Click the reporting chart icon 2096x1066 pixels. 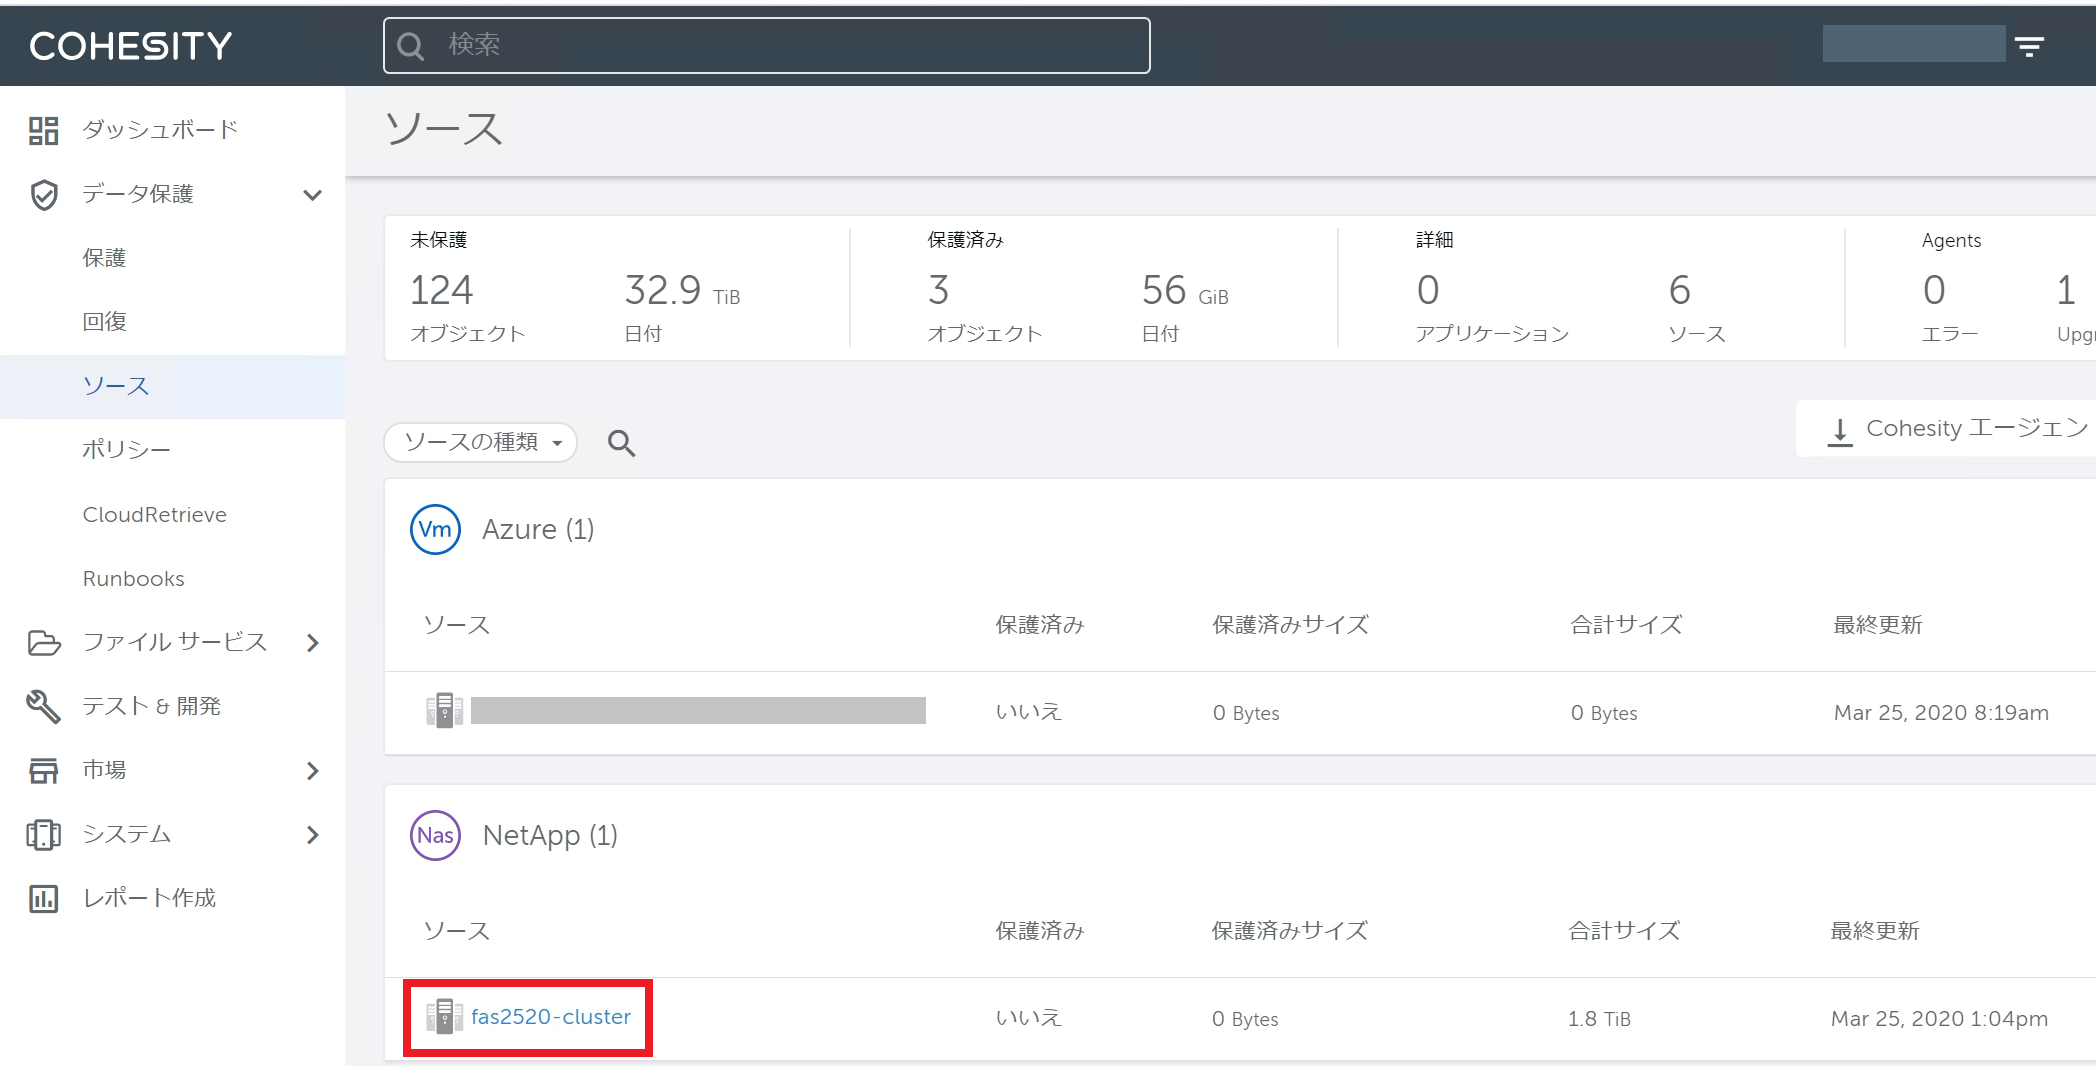[43, 898]
